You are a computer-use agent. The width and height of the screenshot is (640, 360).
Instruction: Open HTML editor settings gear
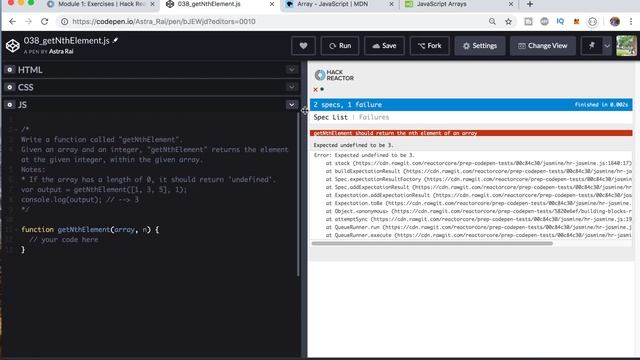coord(9,70)
